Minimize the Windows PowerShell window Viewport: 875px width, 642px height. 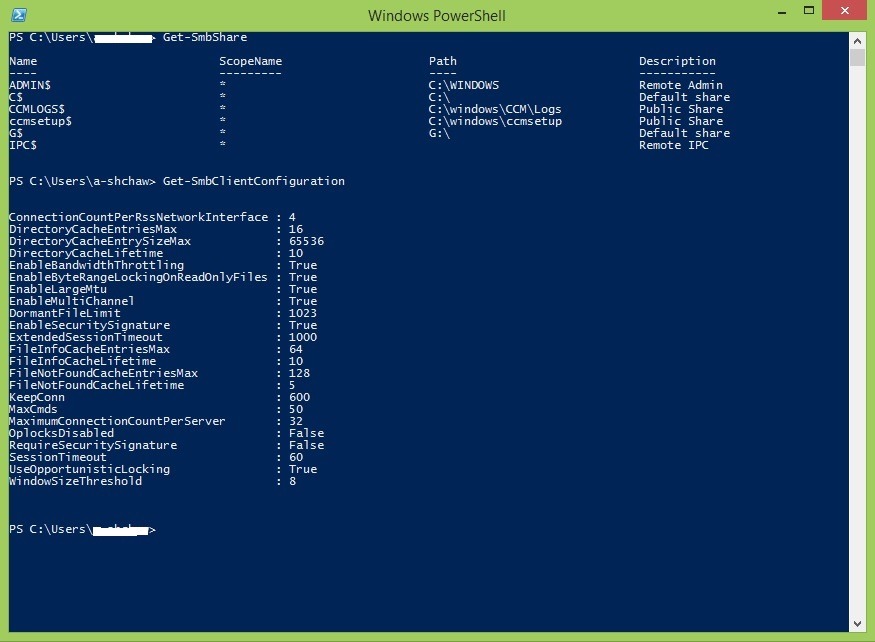[x=782, y=11]
